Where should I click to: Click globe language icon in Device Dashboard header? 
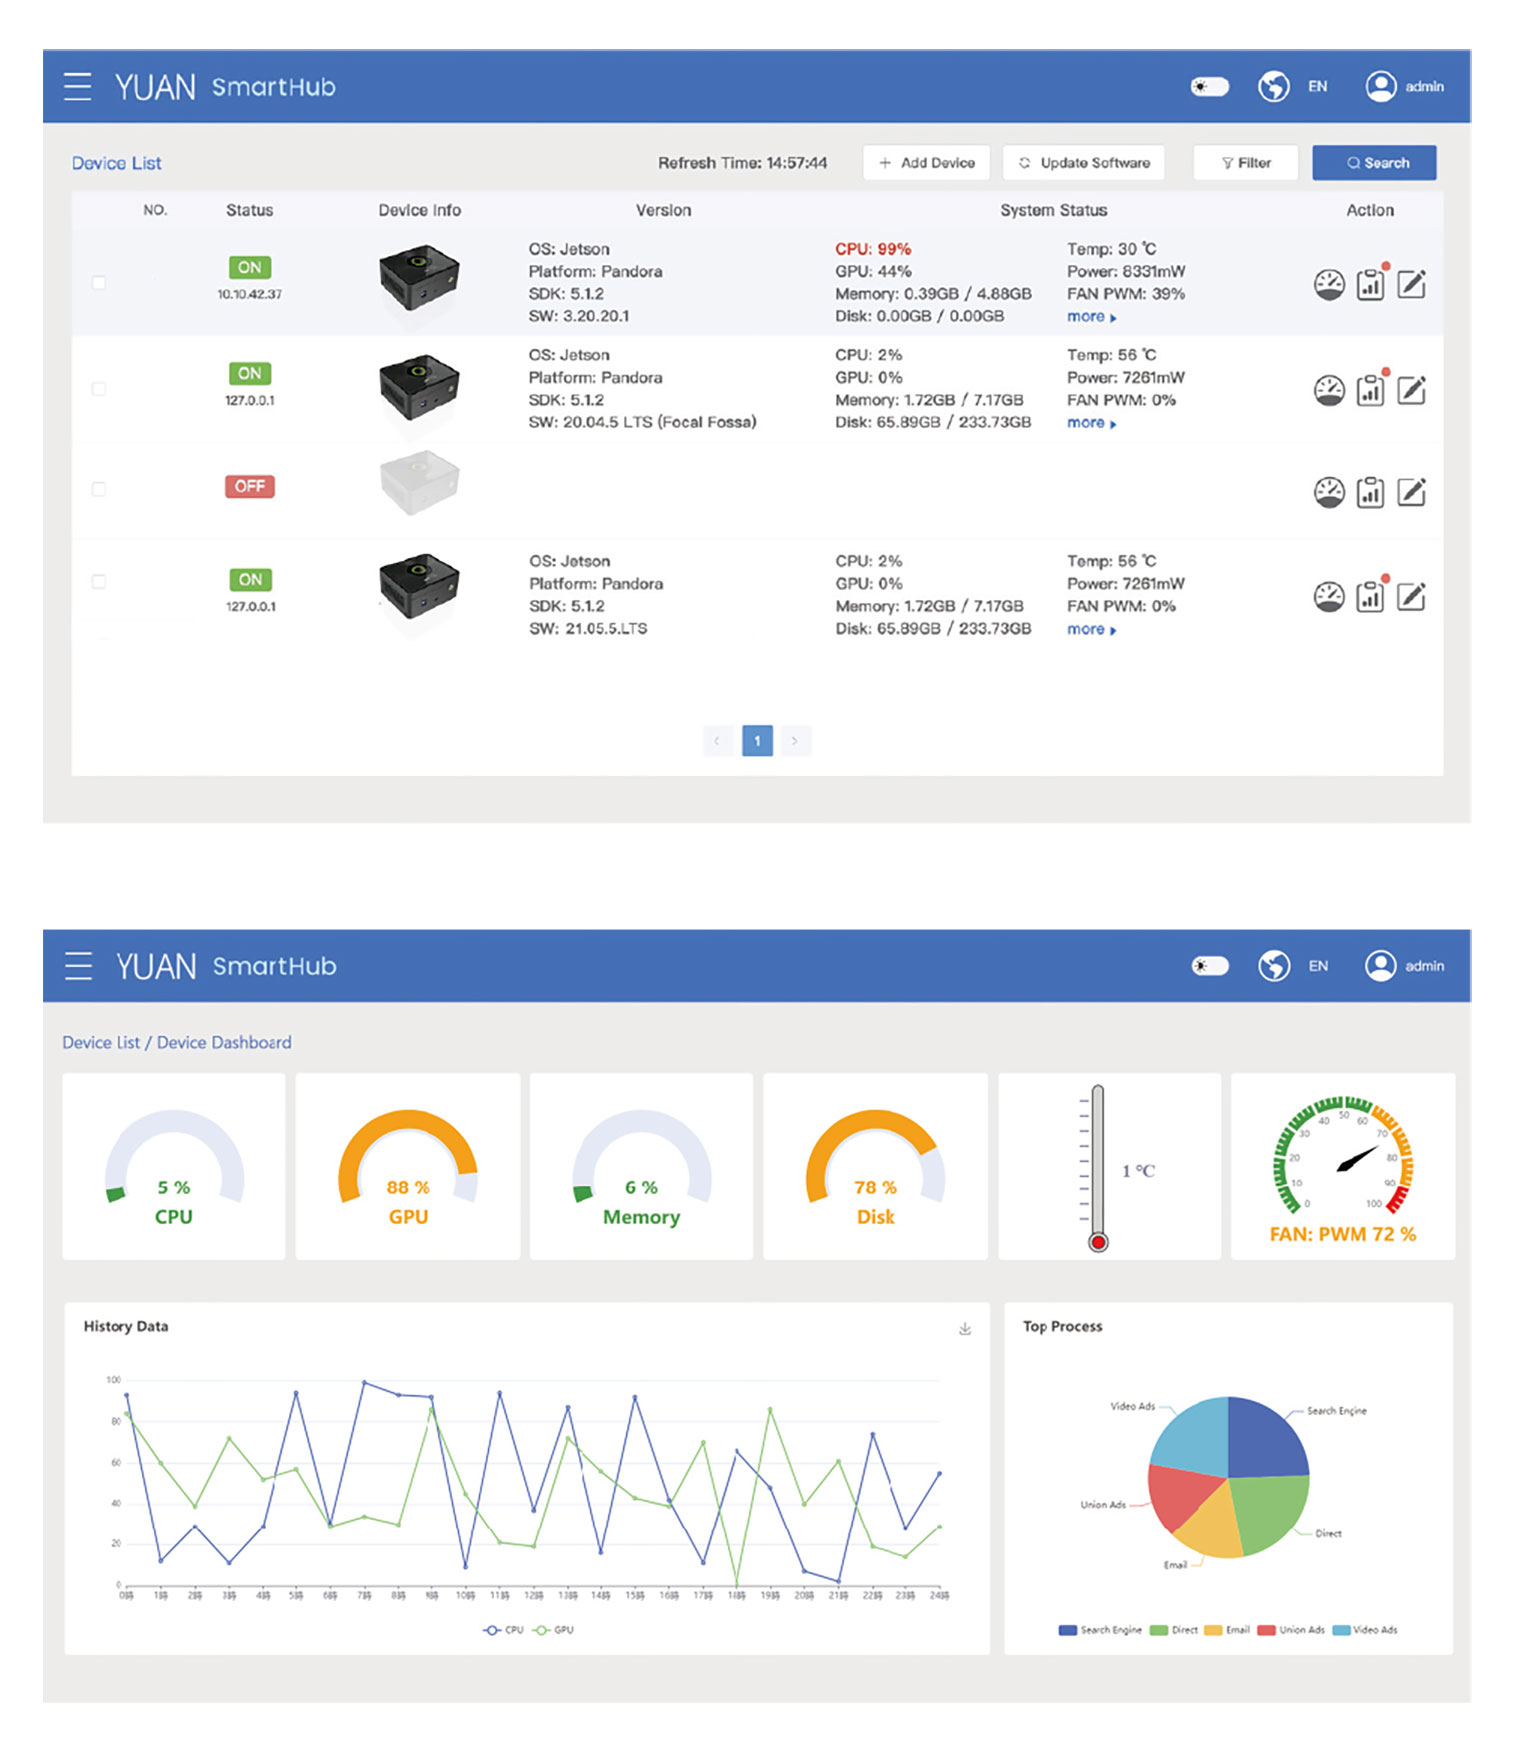coord(1273,966)
